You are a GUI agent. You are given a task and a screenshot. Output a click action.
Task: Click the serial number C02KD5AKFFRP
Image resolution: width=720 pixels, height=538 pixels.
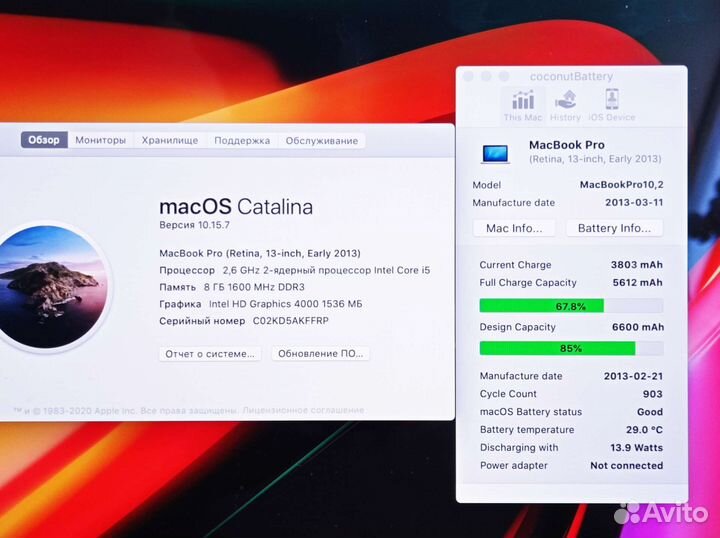pyautogui.click(x=291, y=321)
